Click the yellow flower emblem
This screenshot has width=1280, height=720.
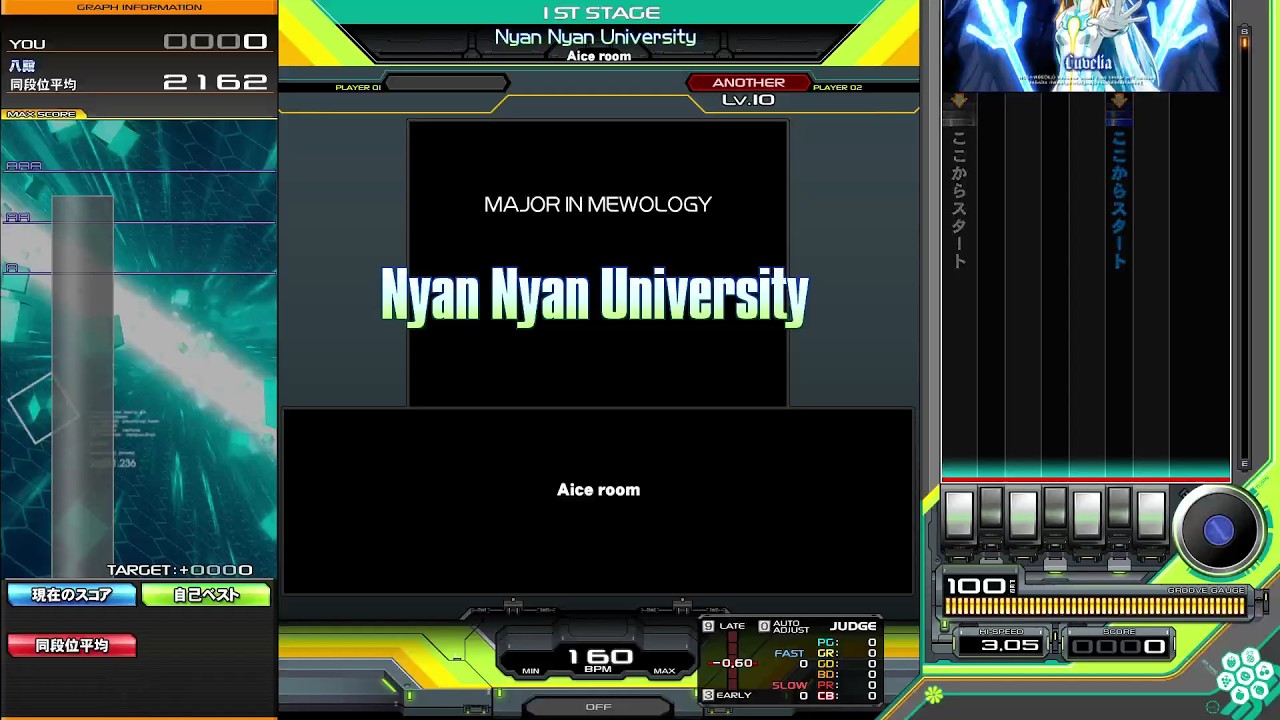pyautogui.click(x=933, y=694)
